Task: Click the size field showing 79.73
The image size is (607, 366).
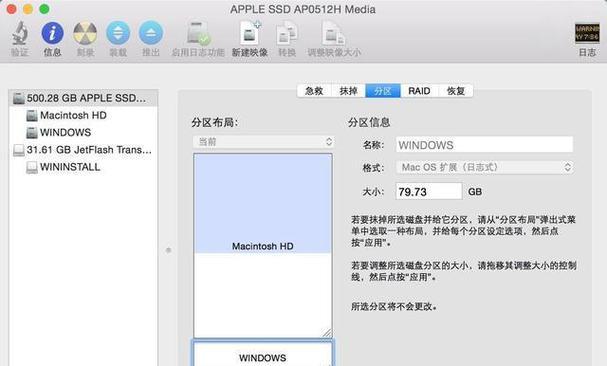Action: 429,191
